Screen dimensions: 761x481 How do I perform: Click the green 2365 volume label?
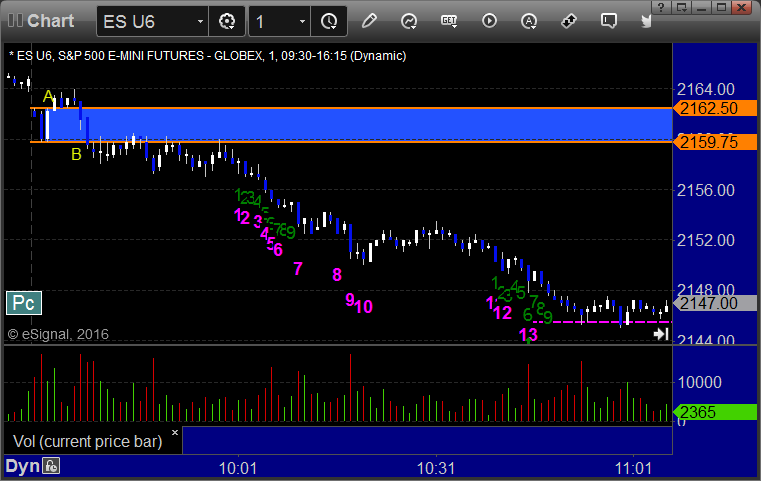714,412
